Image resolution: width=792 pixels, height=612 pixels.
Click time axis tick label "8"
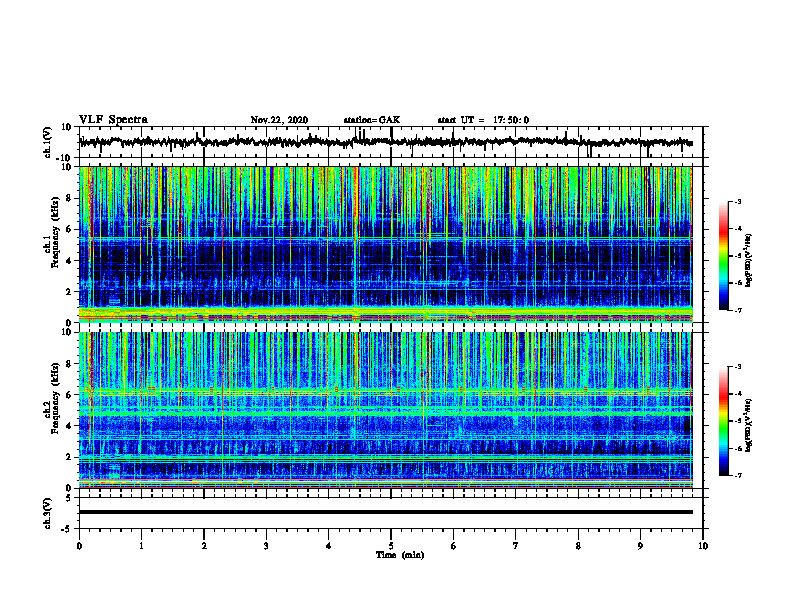(578, 546)
